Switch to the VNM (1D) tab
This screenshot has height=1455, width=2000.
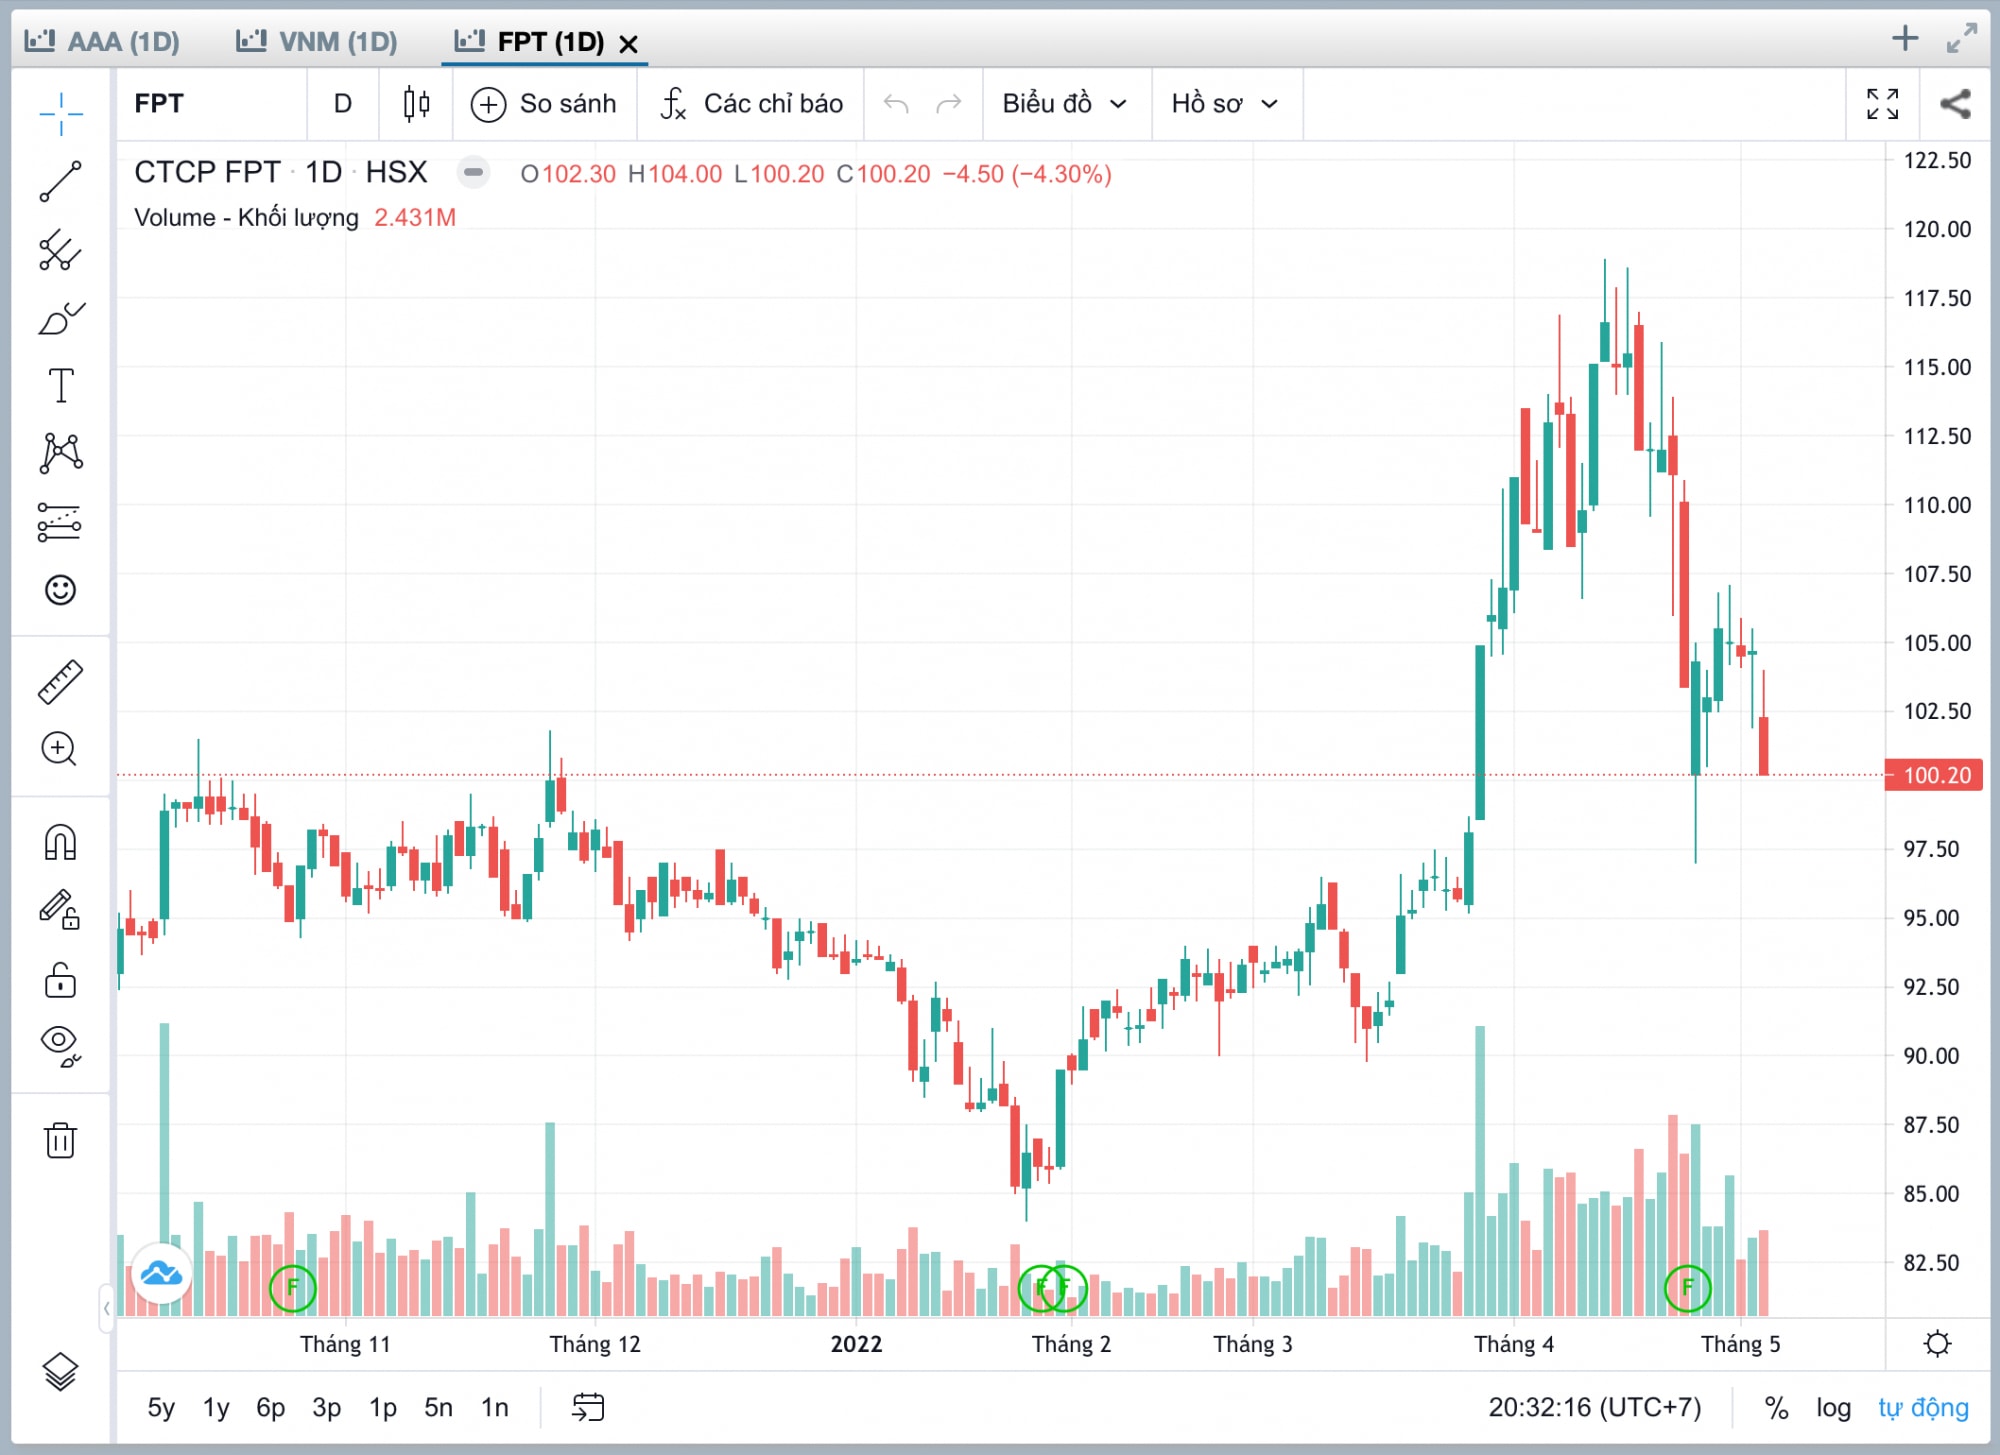coord(316,41)
